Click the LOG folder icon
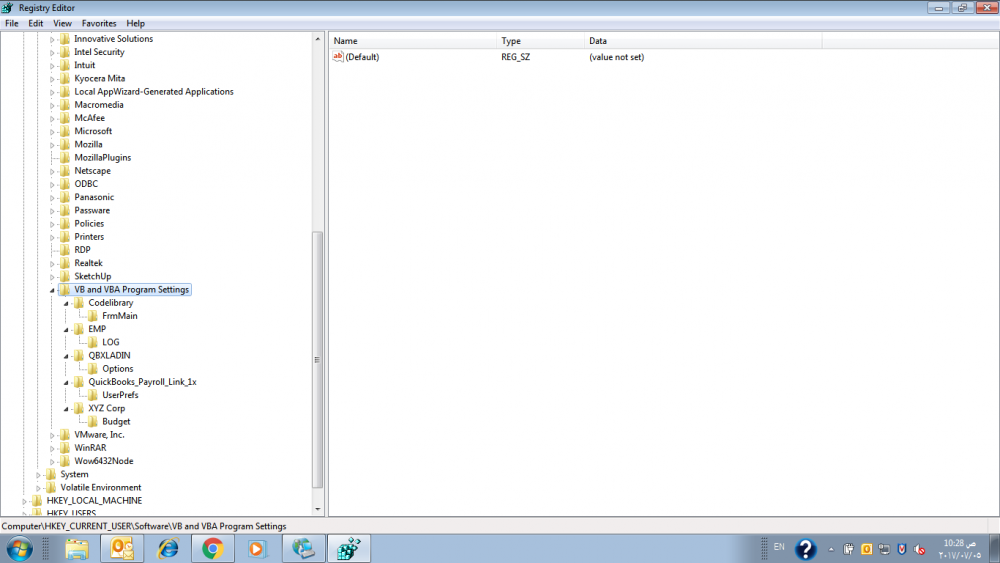 click(x=93, y=342)
